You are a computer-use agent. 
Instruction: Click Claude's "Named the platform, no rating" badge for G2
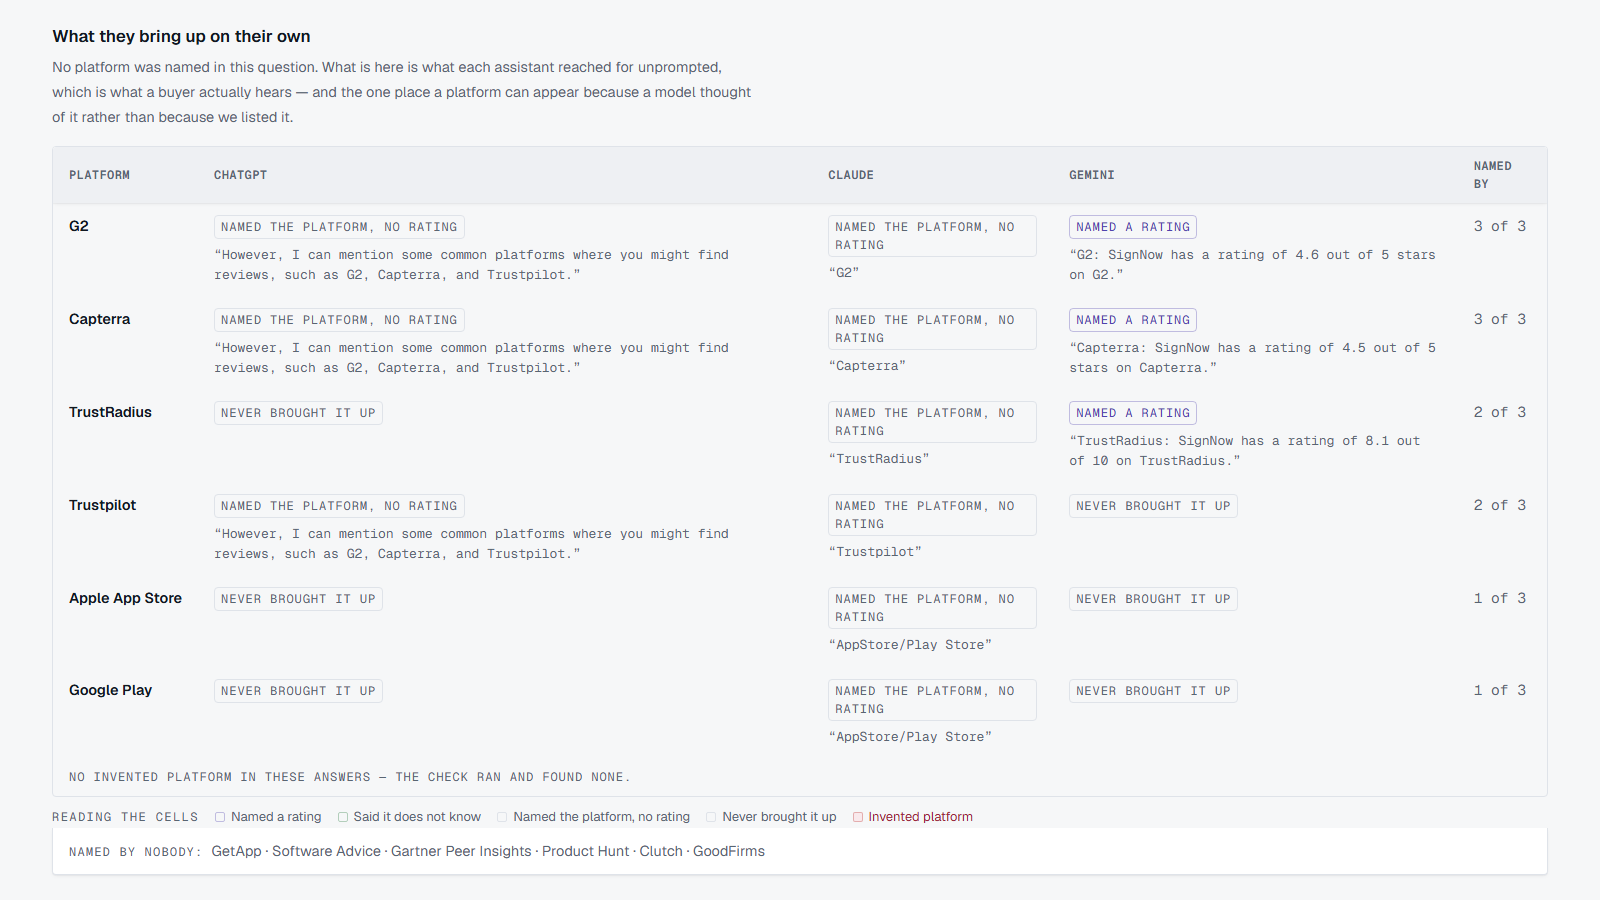coord(932,236)
